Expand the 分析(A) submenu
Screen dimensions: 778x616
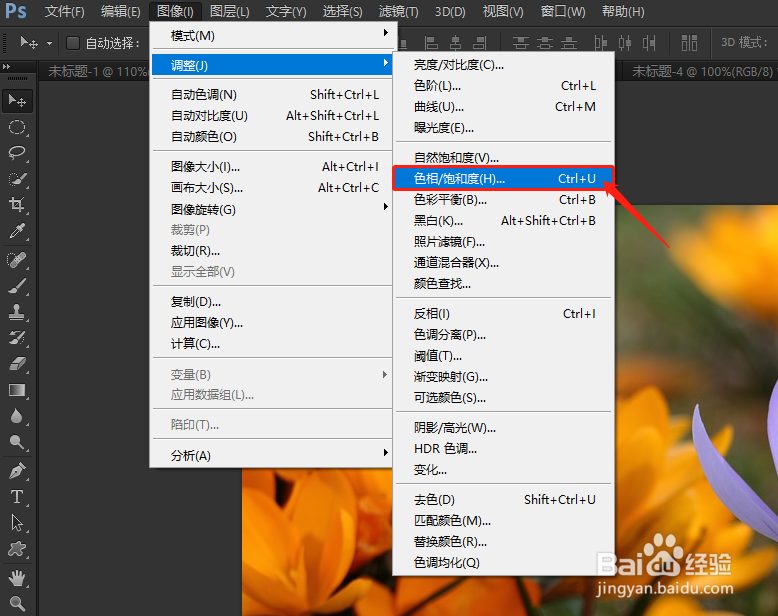(x=271, y=455)
